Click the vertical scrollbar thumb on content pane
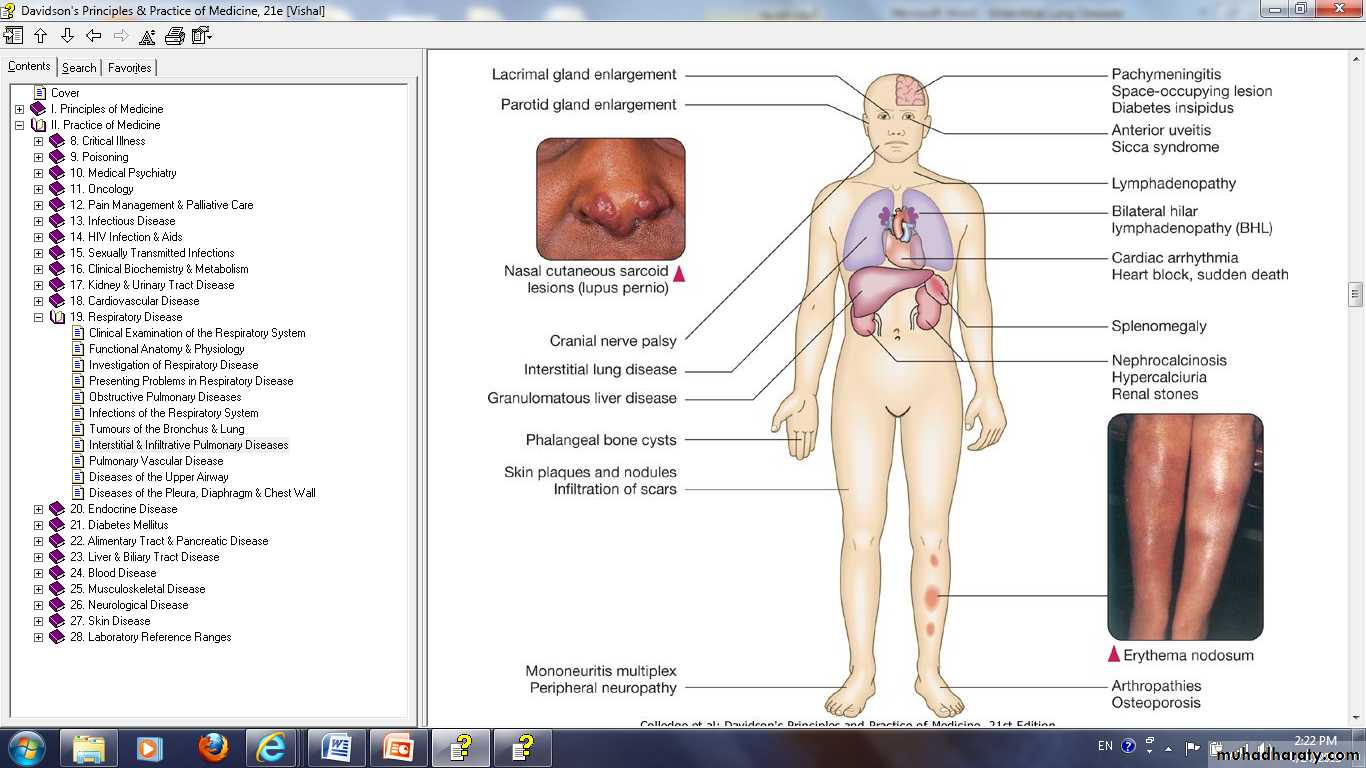The image size is (1366, 768). click(x=1355, y=293)
